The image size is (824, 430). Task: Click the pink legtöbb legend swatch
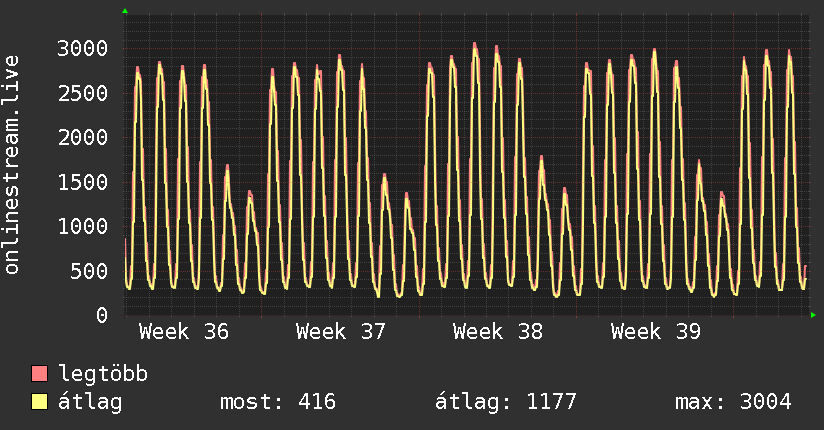(x=39, y=374)
